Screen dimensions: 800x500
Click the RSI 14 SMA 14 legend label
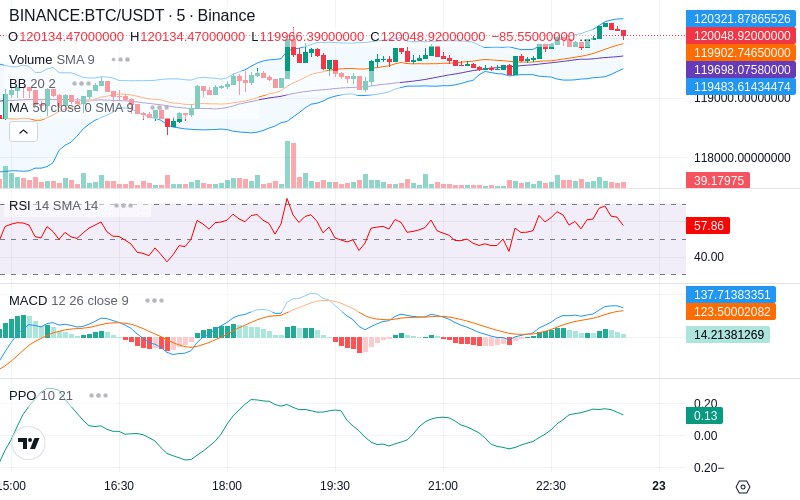54,206
